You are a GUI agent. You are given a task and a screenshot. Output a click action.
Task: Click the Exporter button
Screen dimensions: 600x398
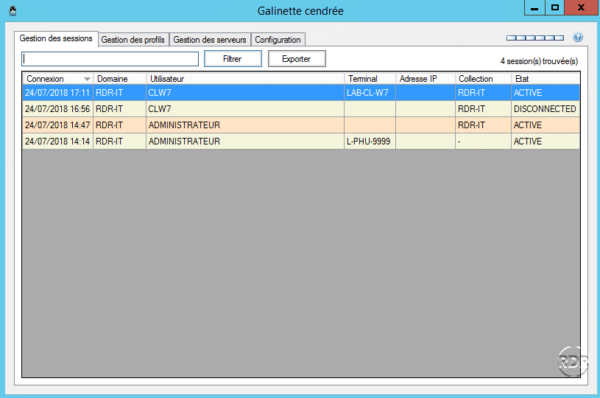297,59
